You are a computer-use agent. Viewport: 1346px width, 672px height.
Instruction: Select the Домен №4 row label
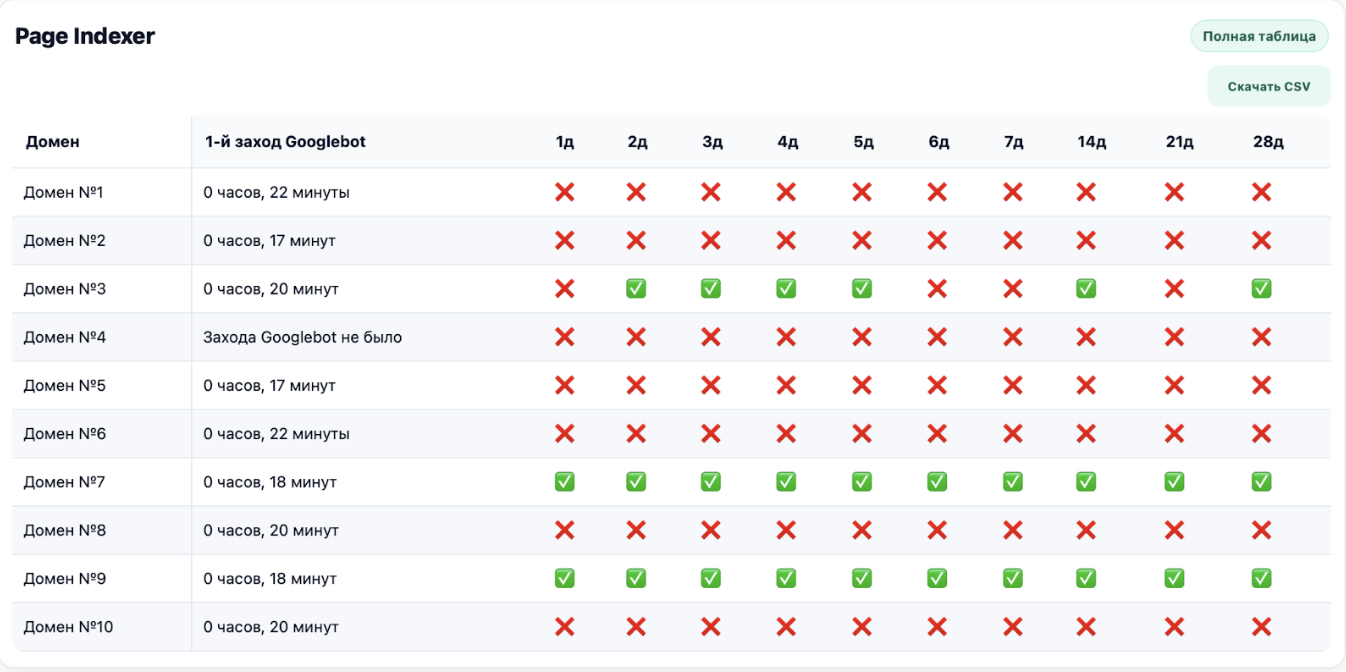pyautogui.click(x=65, y=337)
